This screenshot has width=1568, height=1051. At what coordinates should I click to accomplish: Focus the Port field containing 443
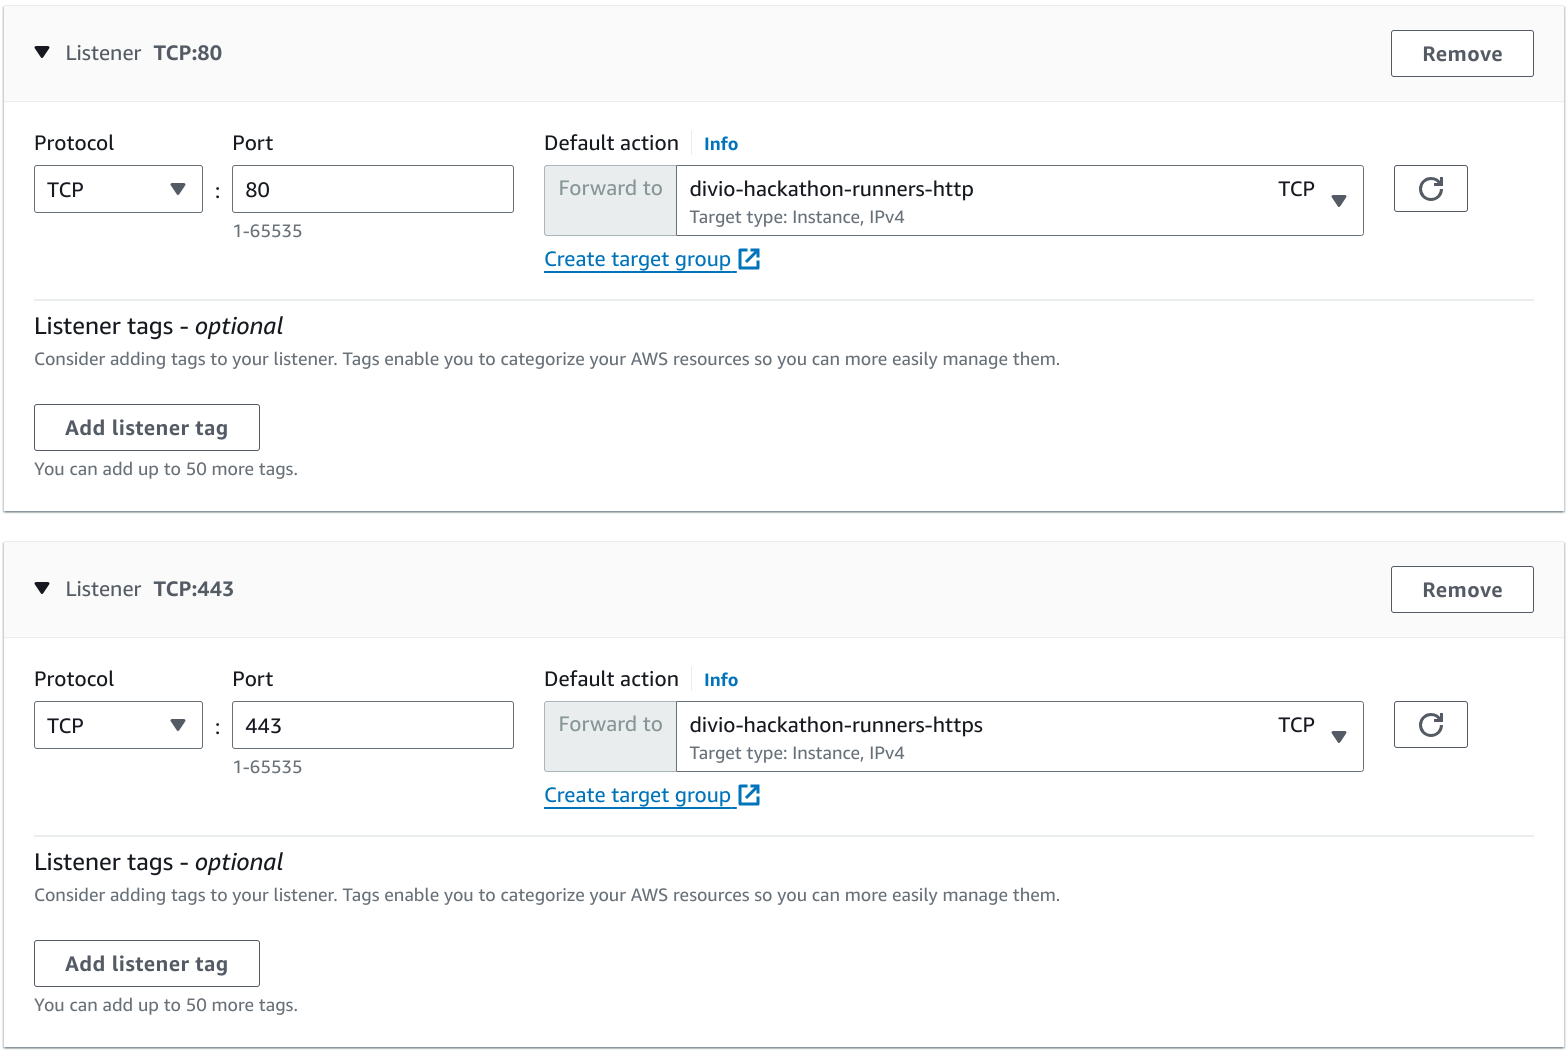pos(372,726)
